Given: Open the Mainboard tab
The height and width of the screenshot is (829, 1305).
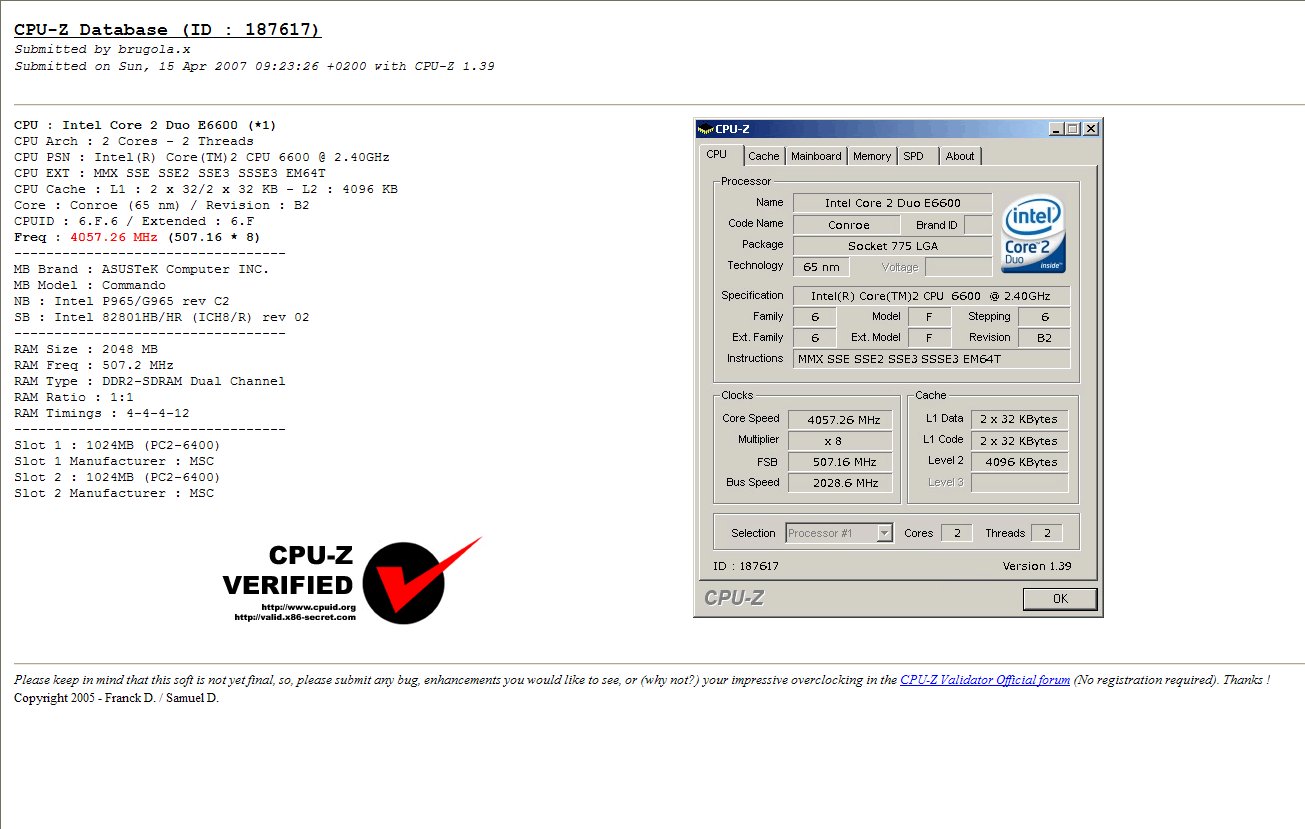Looking at the screenshot, I should [816, 156].
